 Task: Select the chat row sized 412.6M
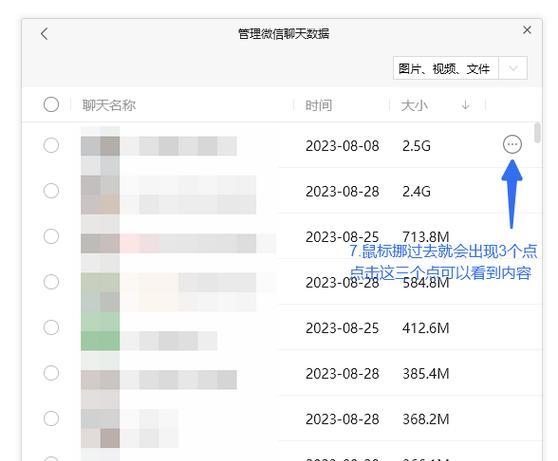coord(51,328)
